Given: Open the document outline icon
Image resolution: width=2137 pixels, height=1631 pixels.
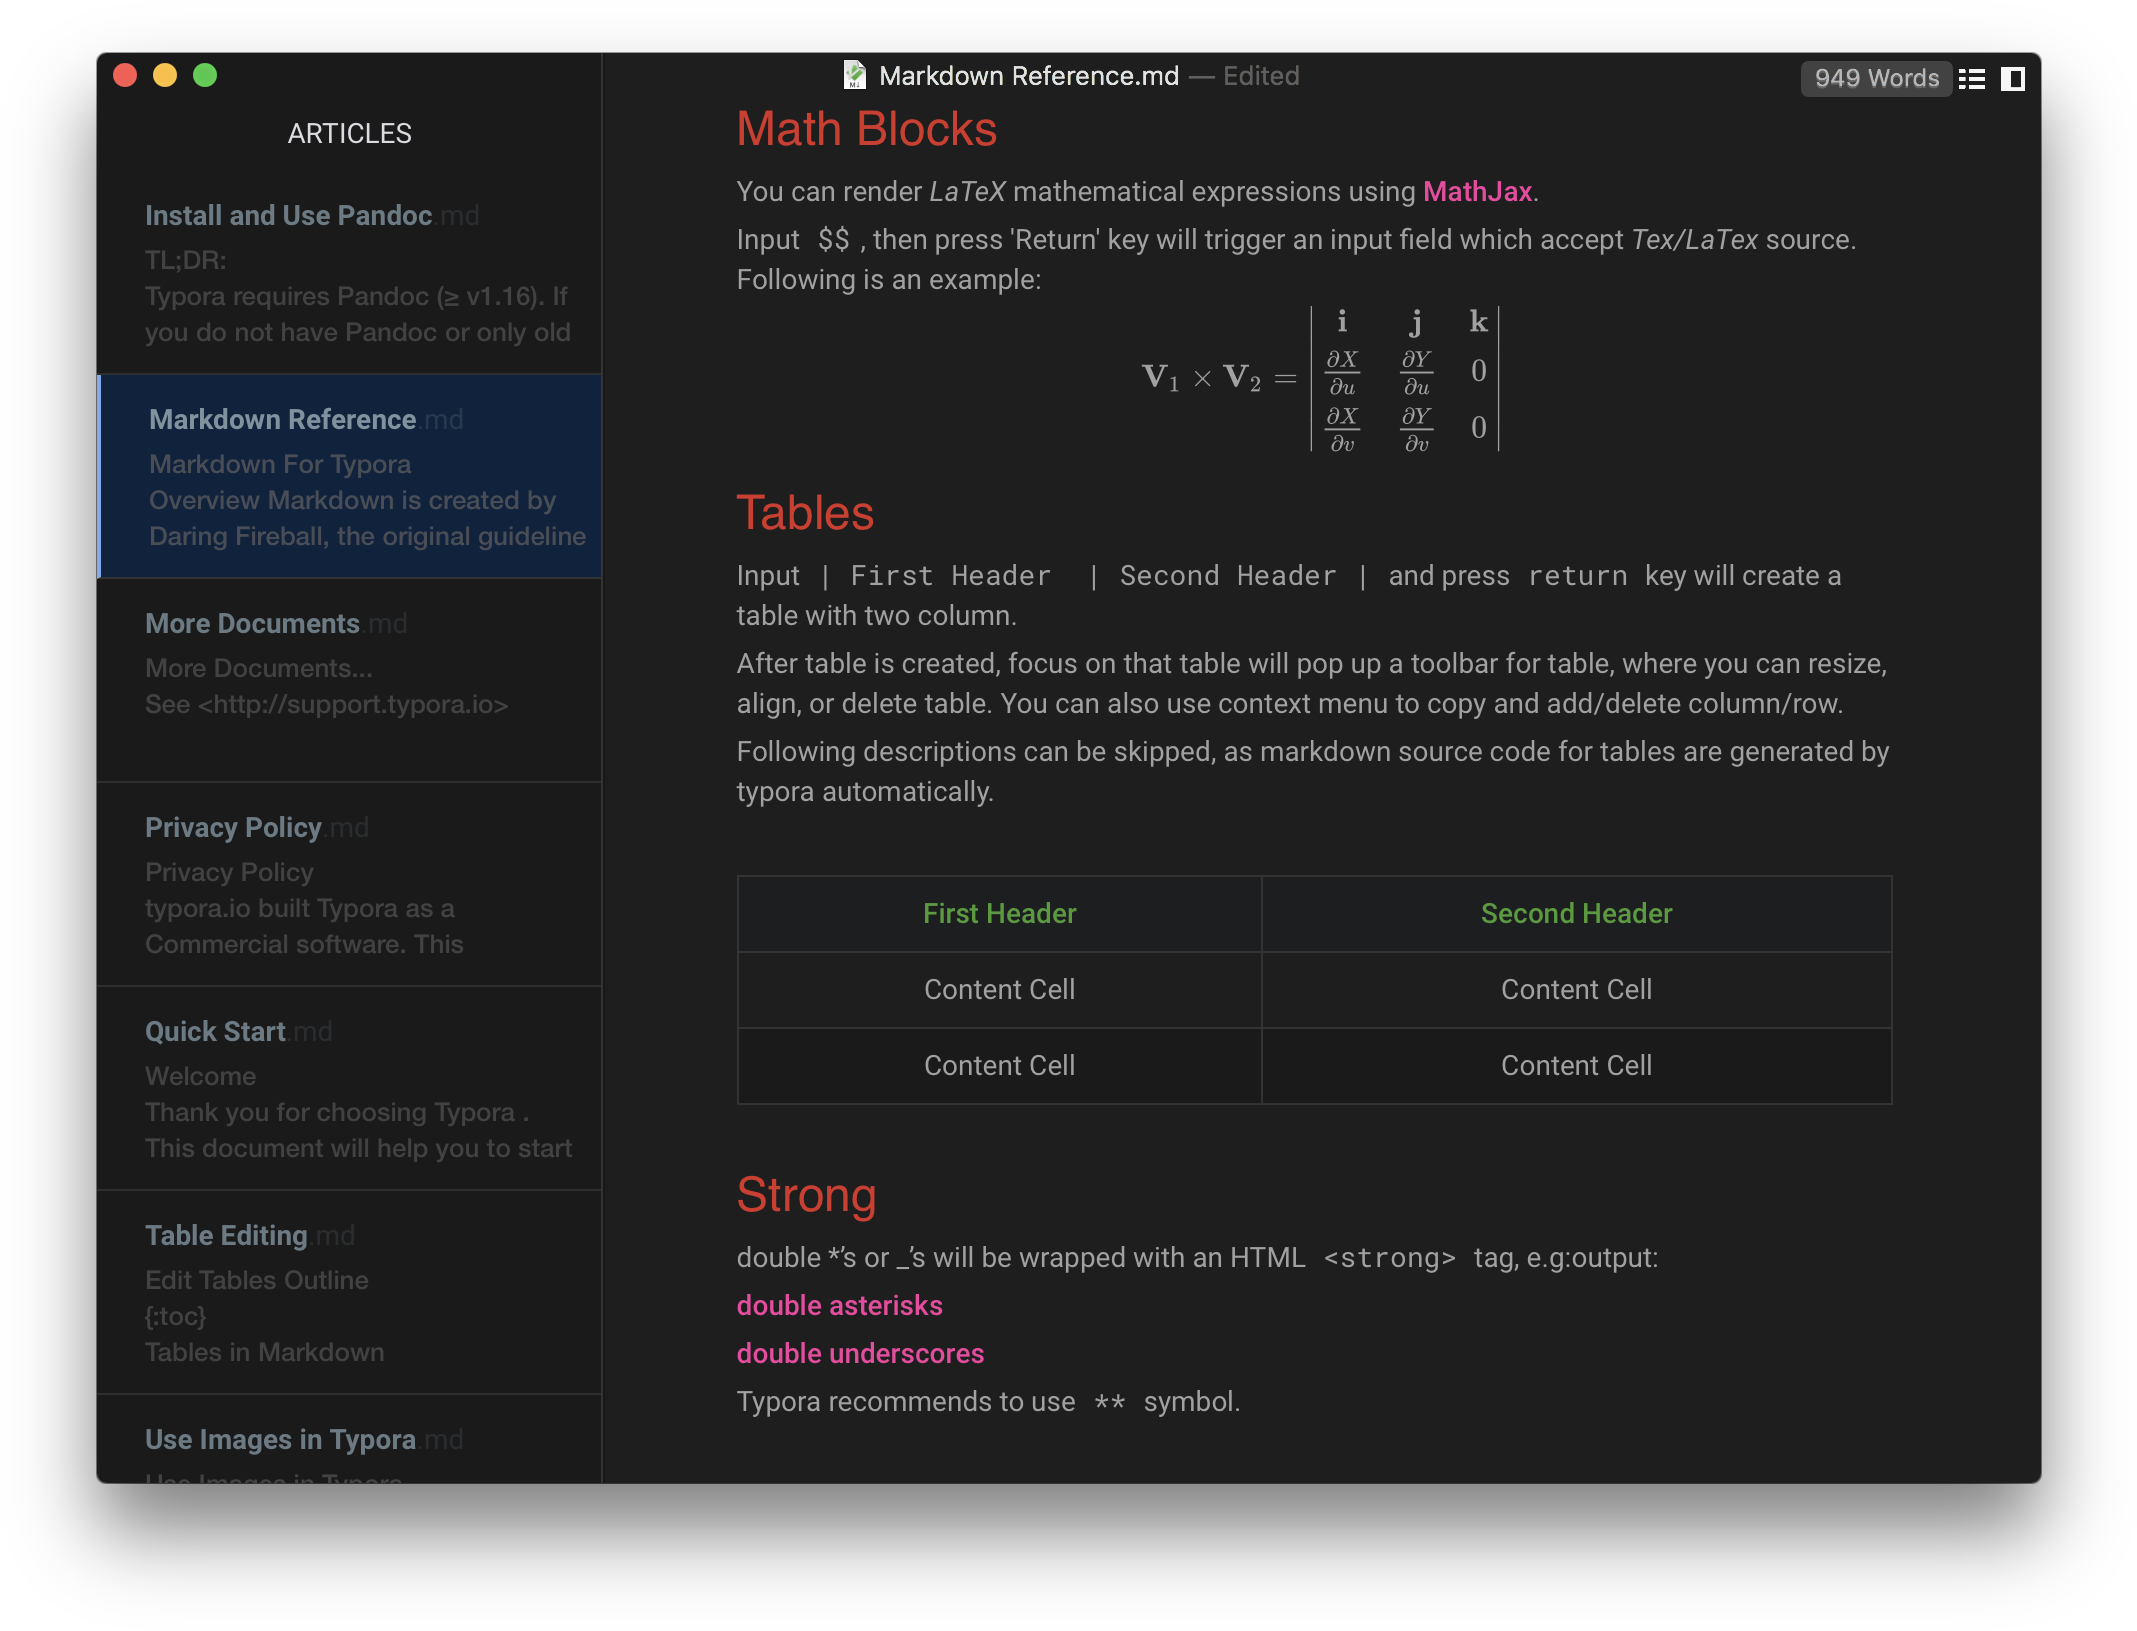Looking at the screenshot, I should (1972, 78).
